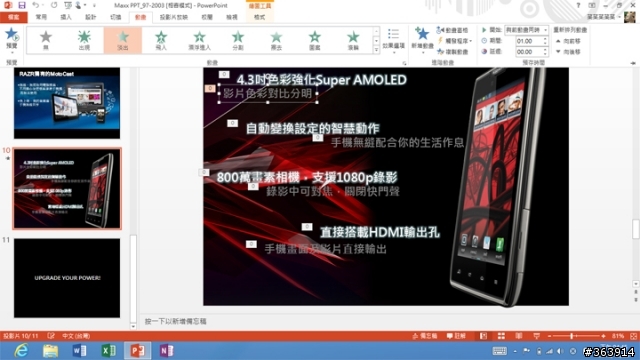Click zoom out minus button in status bar
Image resolution: width=640 pixels, height=360 pixels.
549,336
